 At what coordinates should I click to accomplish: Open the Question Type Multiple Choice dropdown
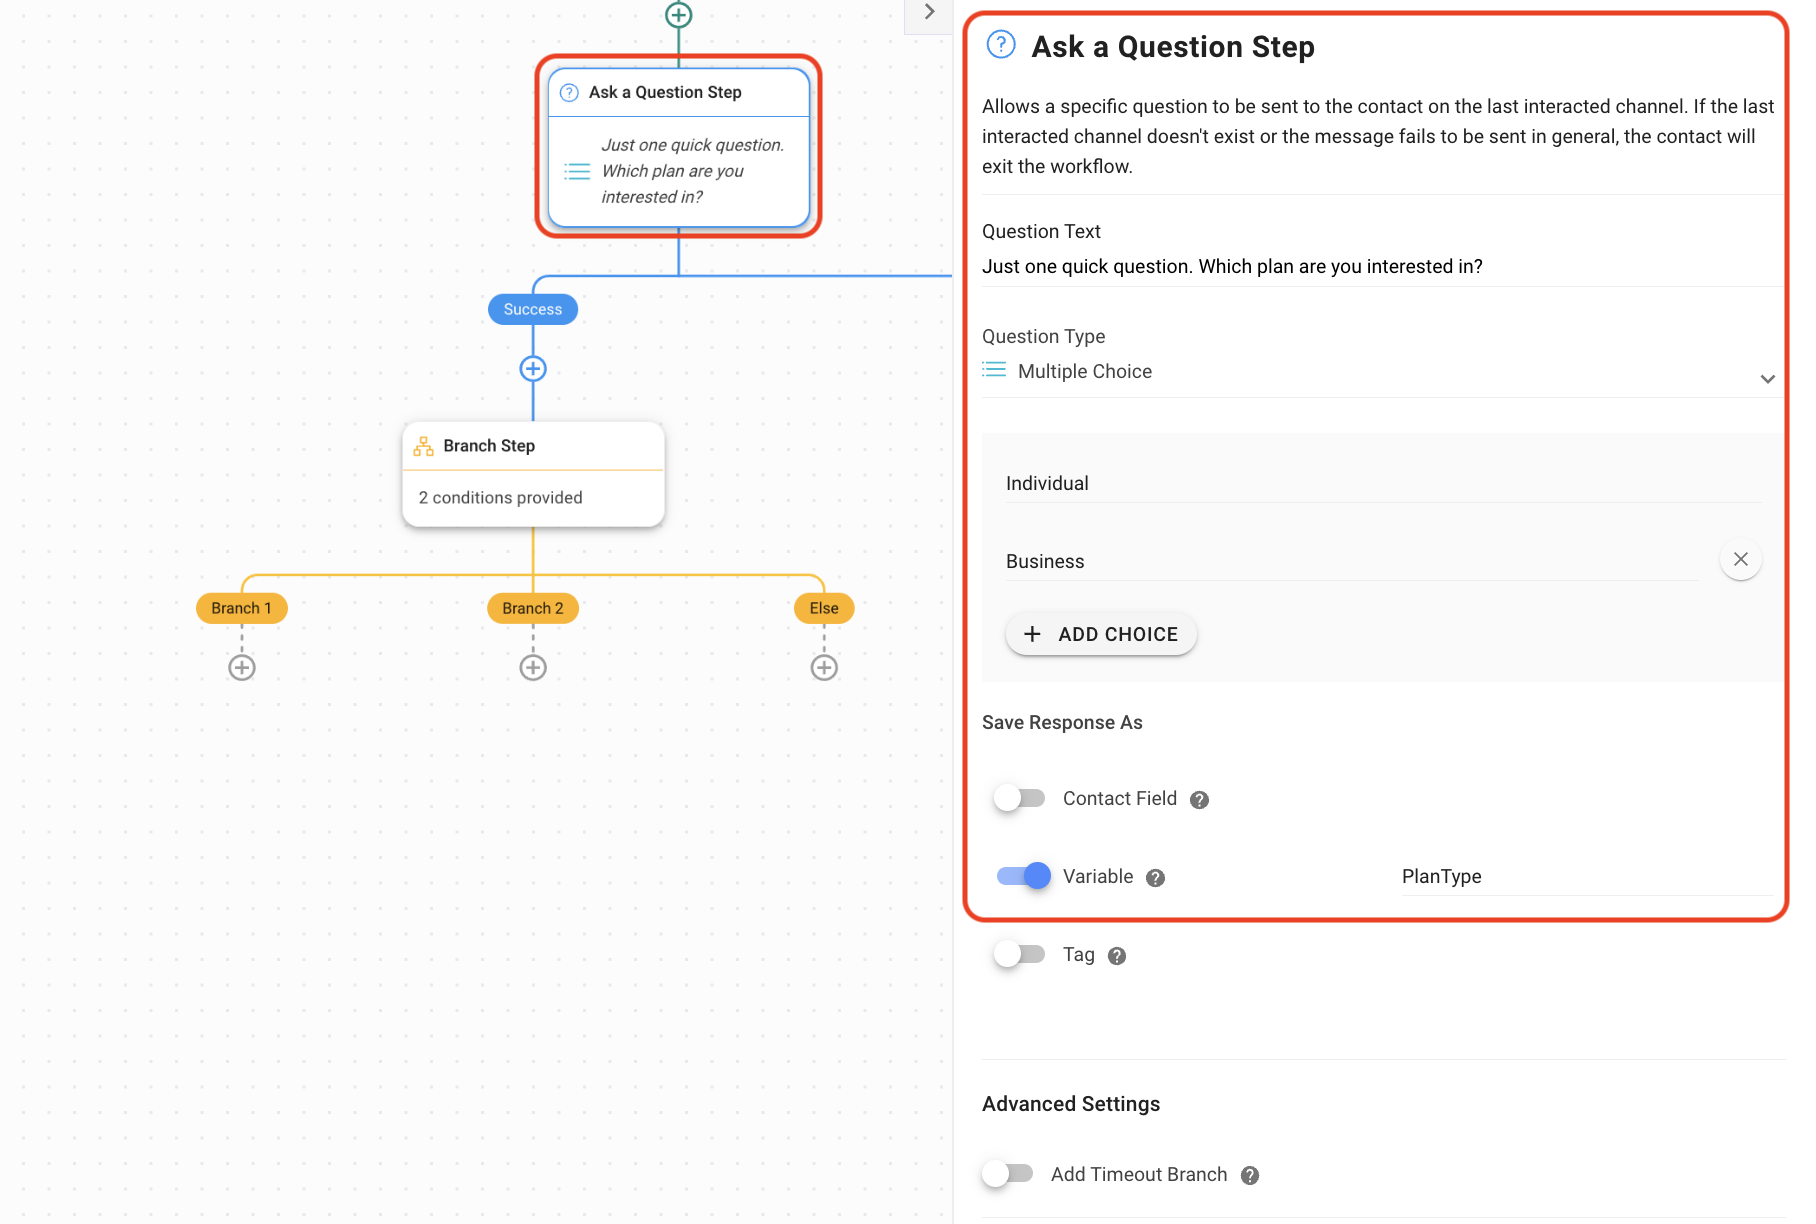tap(1380, 372)
